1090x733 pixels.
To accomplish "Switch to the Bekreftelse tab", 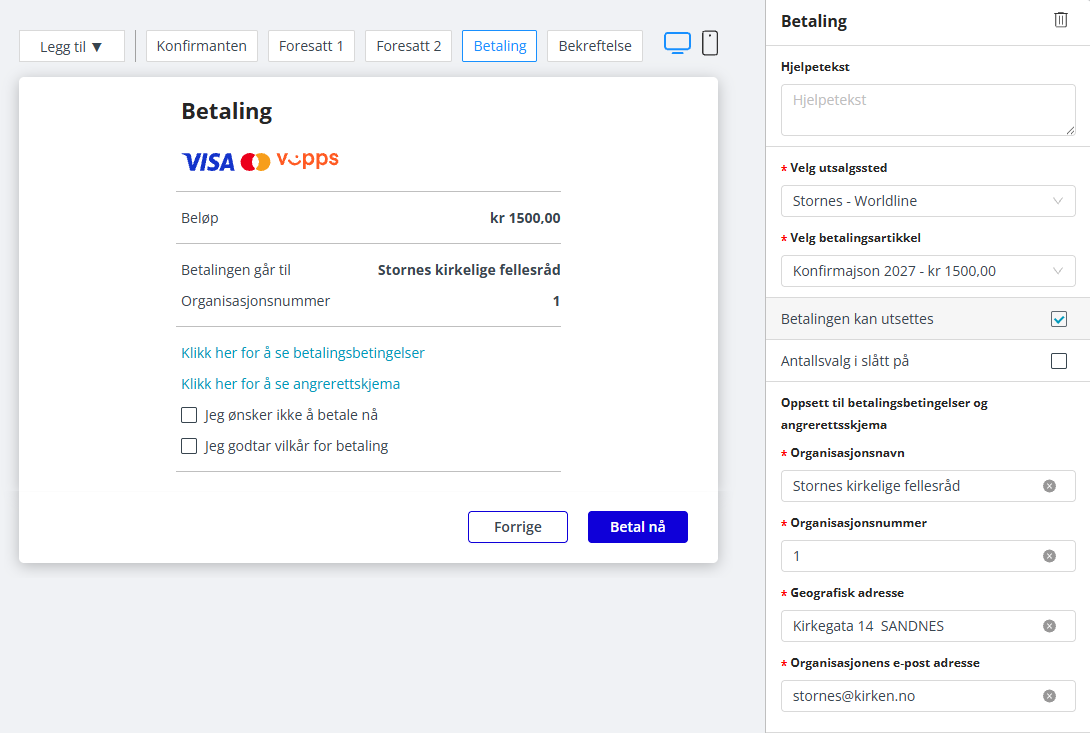I will (x=595, y=46).
